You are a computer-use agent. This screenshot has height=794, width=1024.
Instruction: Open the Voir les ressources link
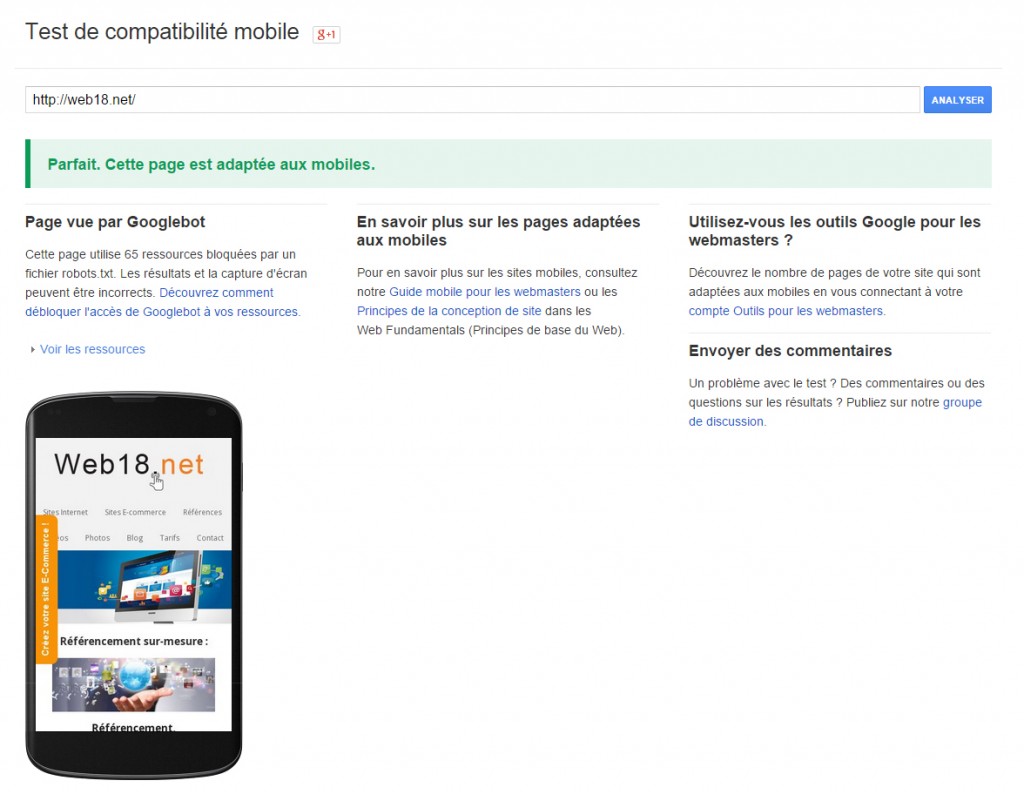[x=92, y=349]
